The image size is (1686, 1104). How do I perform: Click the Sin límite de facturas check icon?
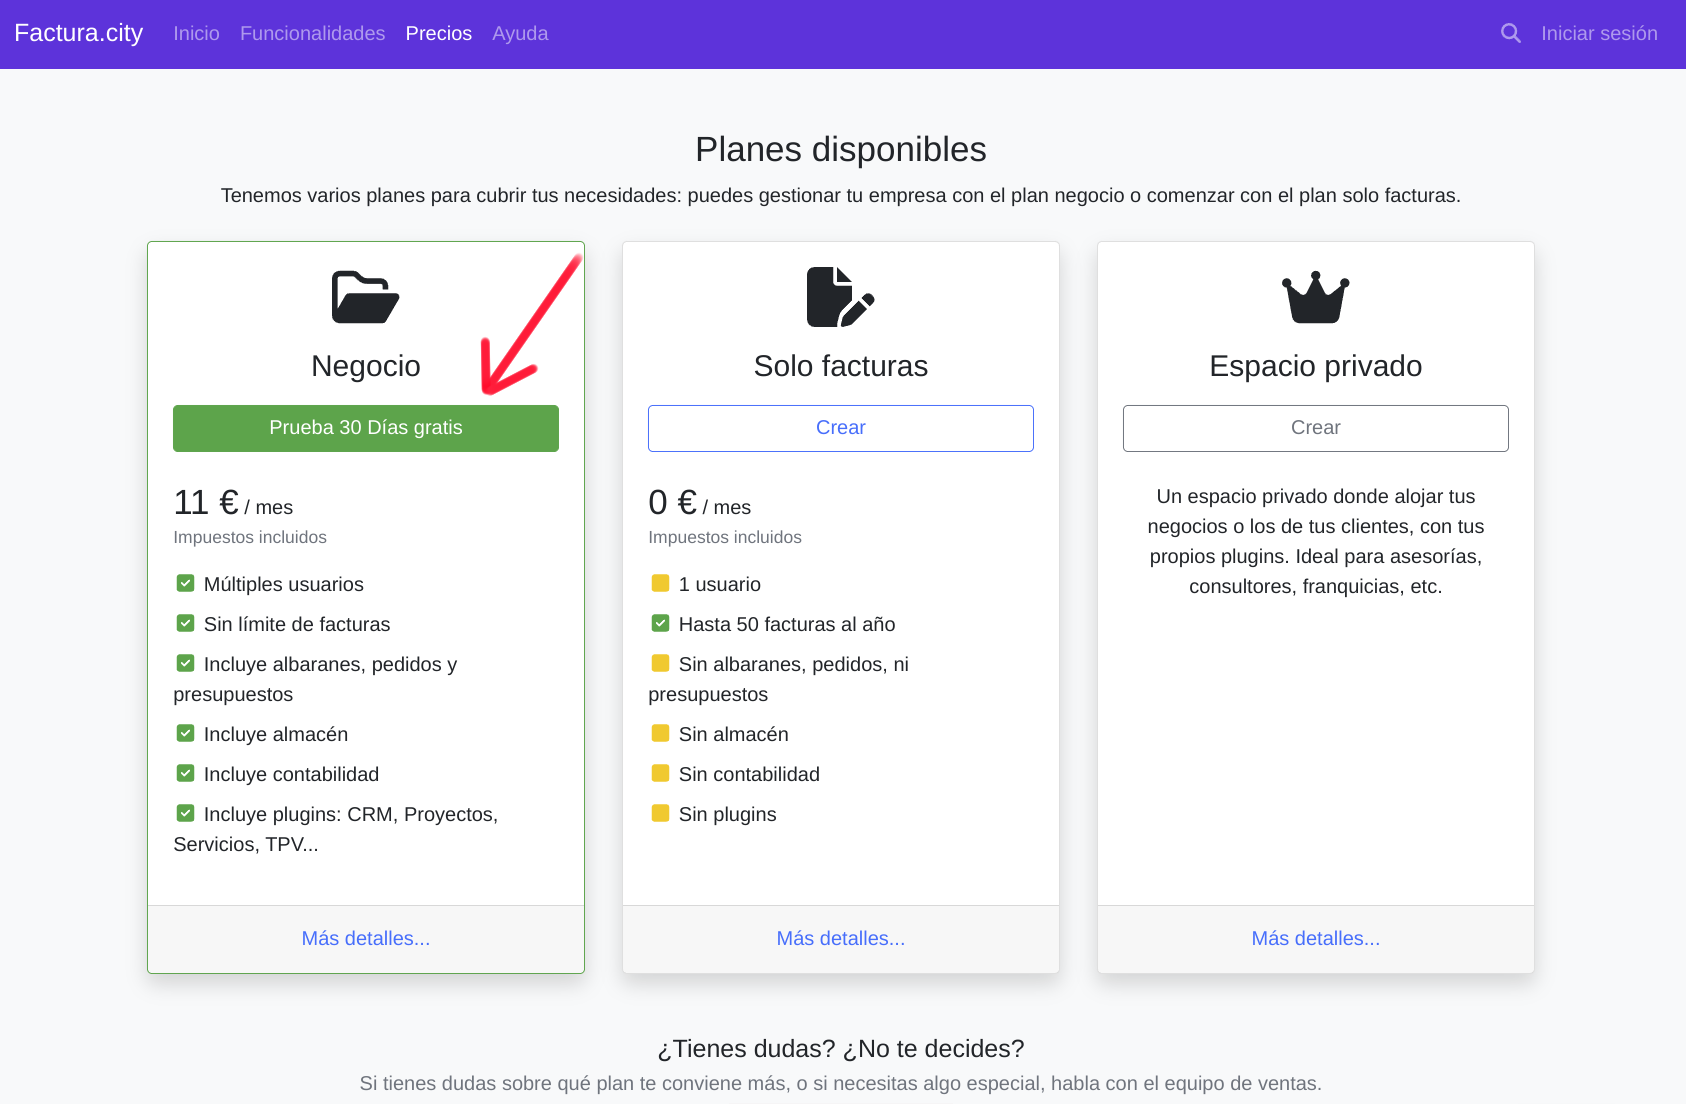click(x=185, y=623)
